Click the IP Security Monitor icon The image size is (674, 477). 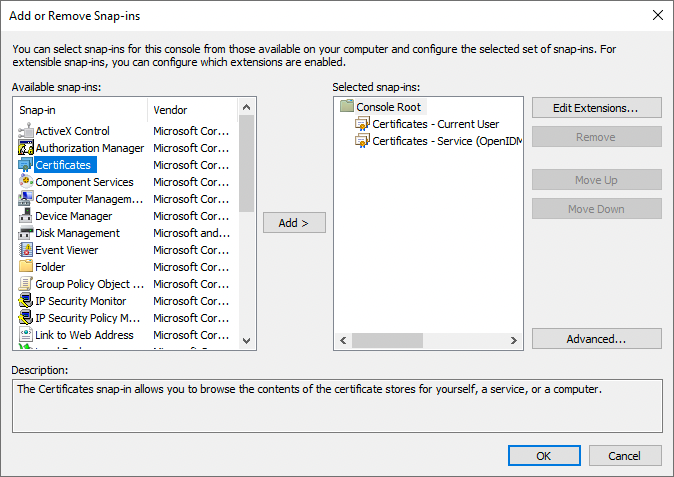coord(26,301)
